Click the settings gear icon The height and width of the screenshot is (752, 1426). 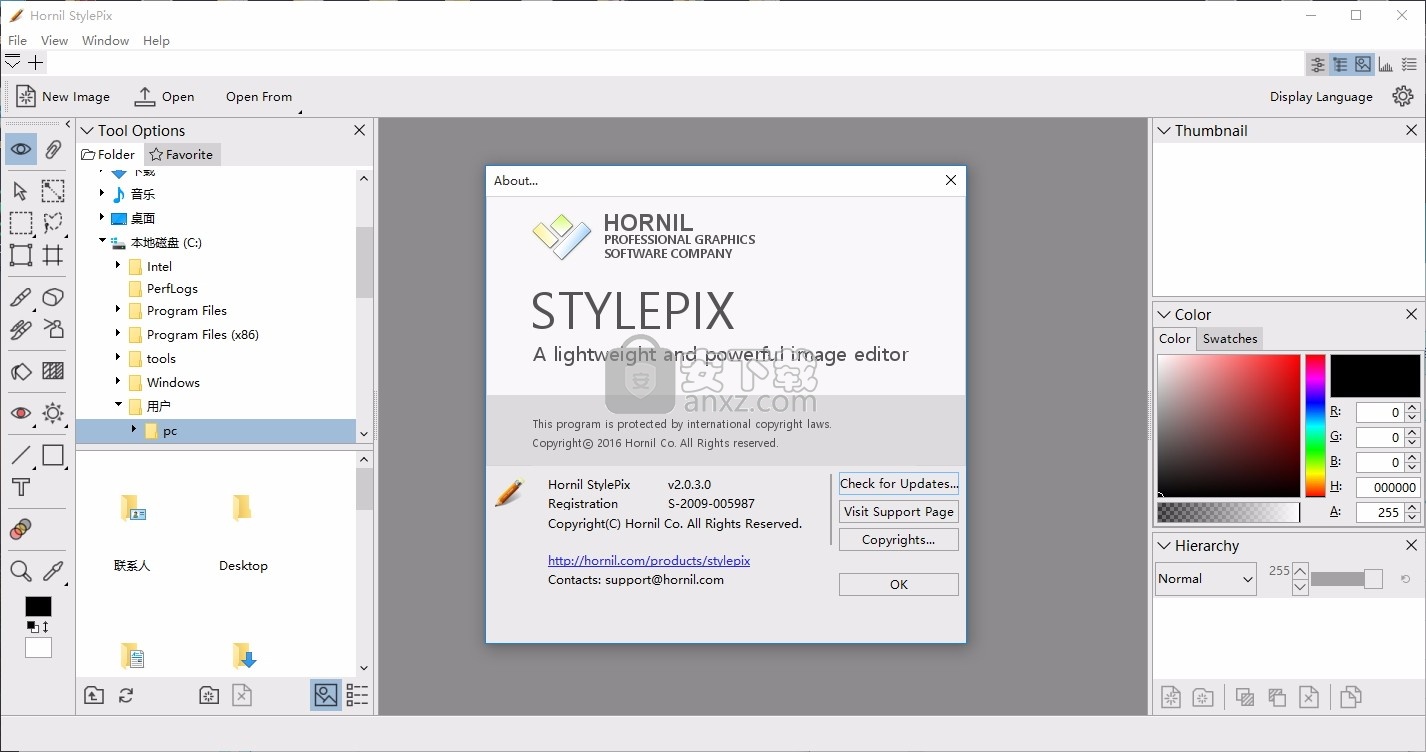tap(1403, 96)
